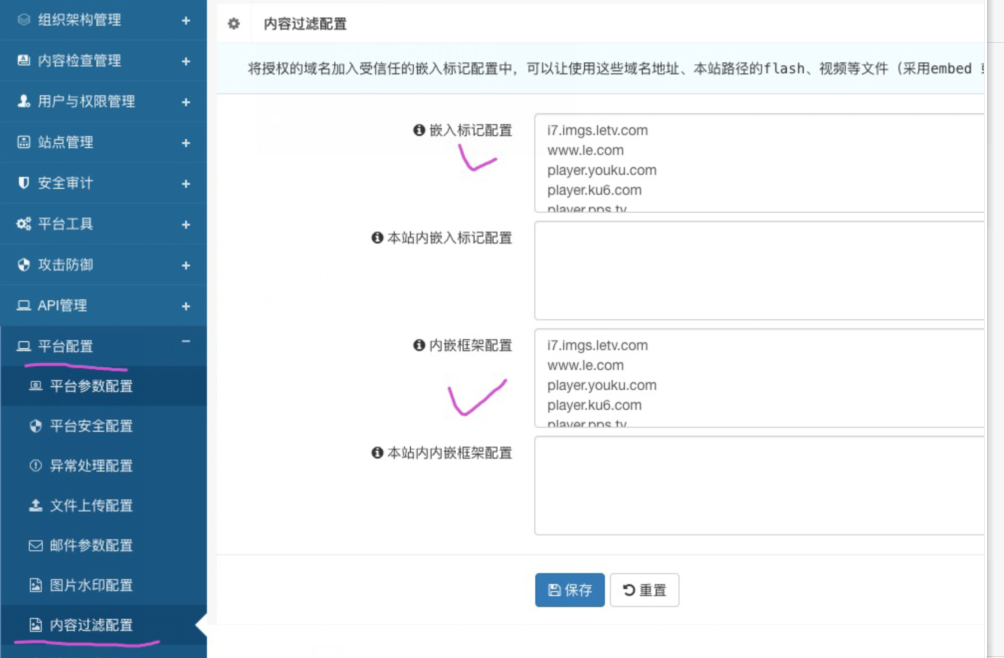The height and width of the screenshot is (658, 1004).
Task: Select 邮件参数配置 in the sidebar
Action: pyautogui.click(x=91, y=546)
